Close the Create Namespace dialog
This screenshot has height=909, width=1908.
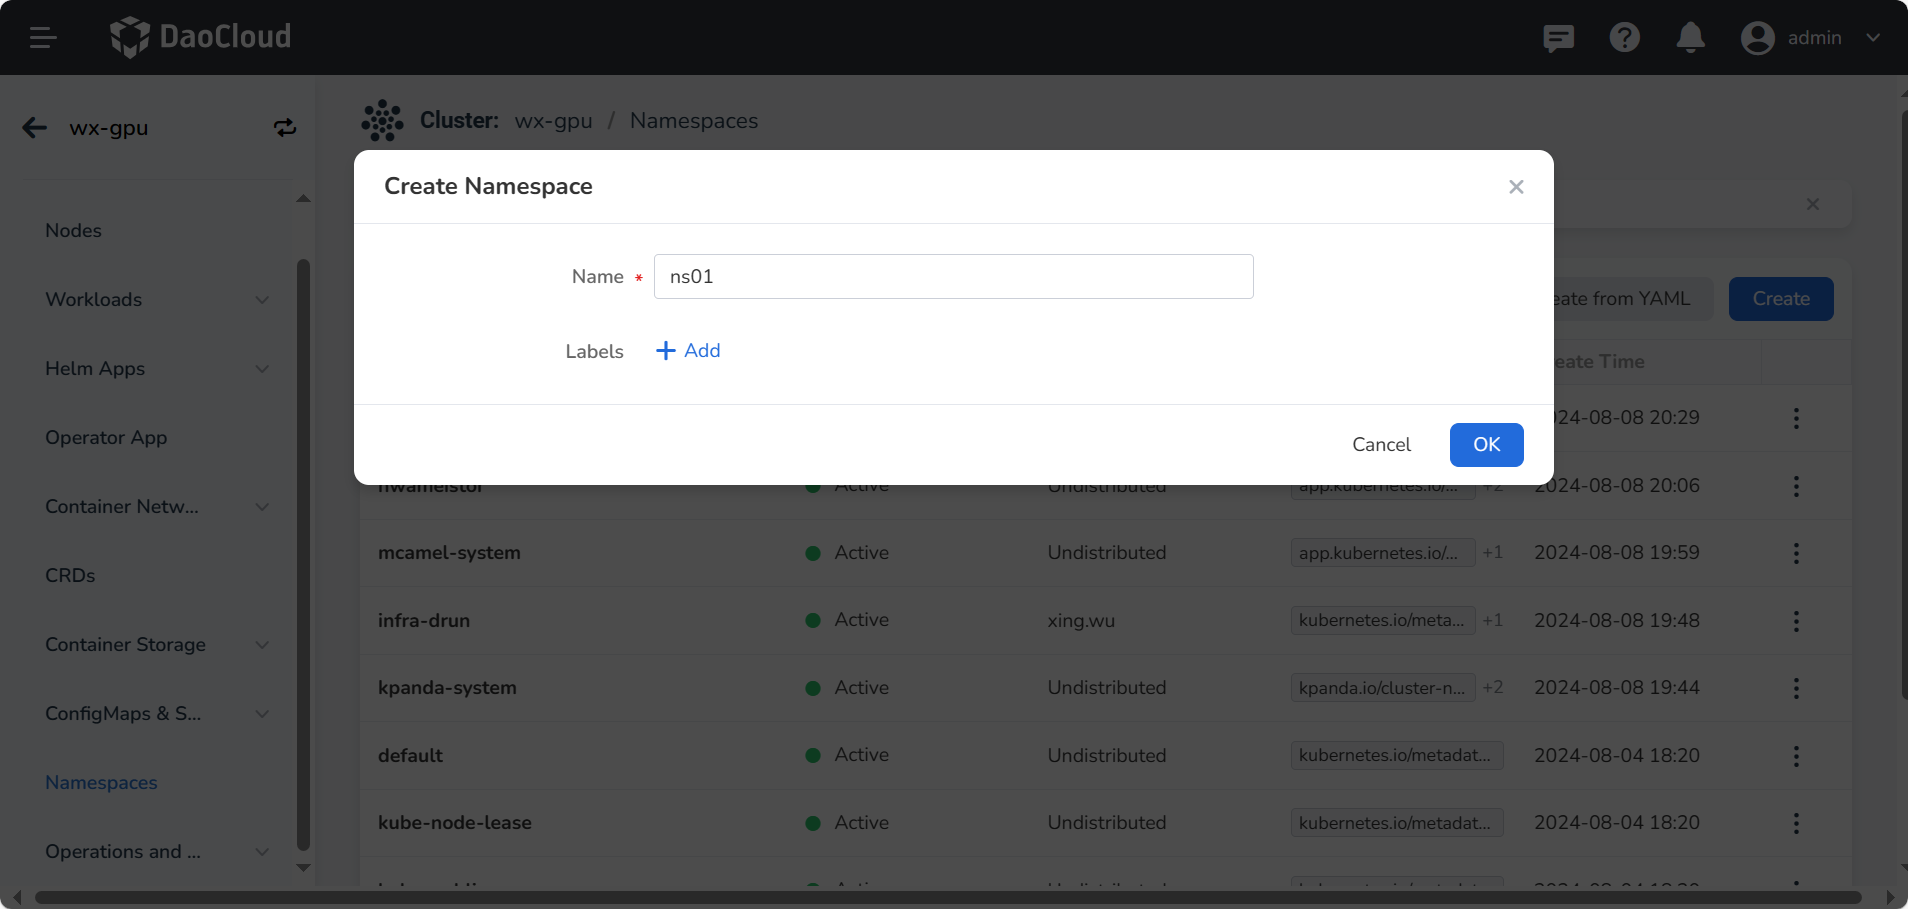click(1516, 187)
